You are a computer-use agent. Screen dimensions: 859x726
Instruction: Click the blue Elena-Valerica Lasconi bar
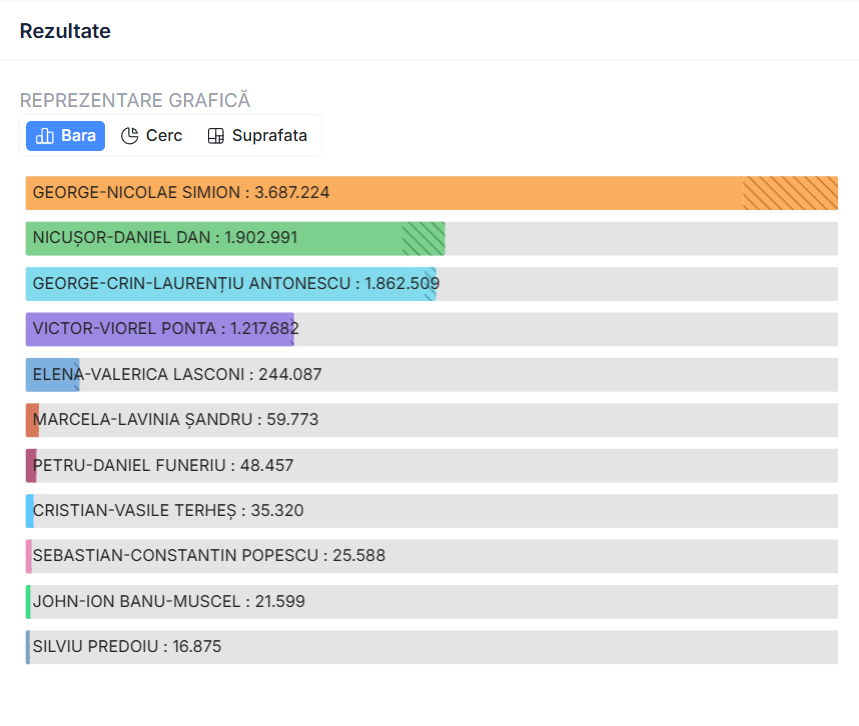coord(52,375)
